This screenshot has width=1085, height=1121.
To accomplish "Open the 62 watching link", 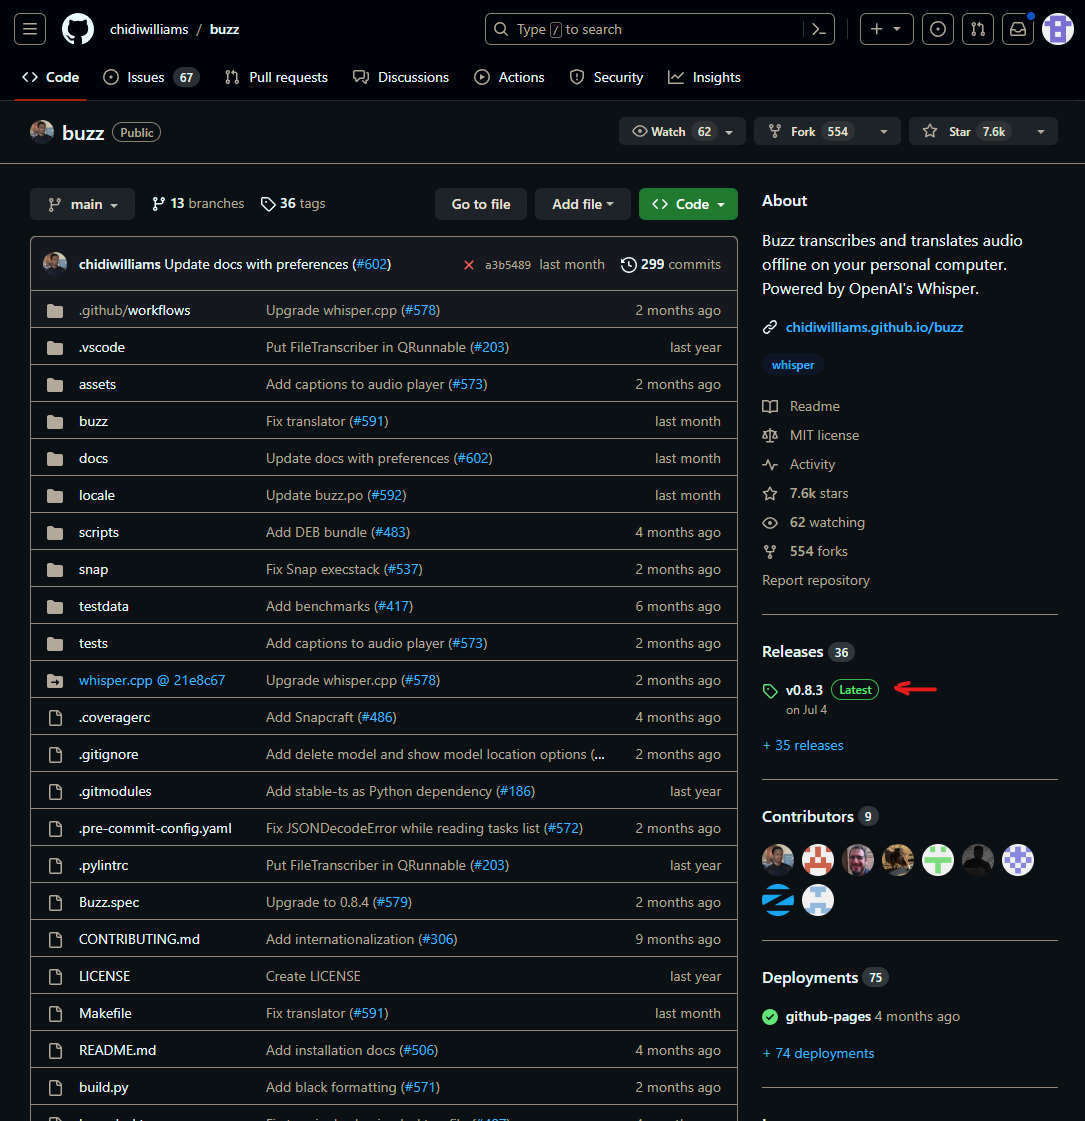I will pos(813,523).
